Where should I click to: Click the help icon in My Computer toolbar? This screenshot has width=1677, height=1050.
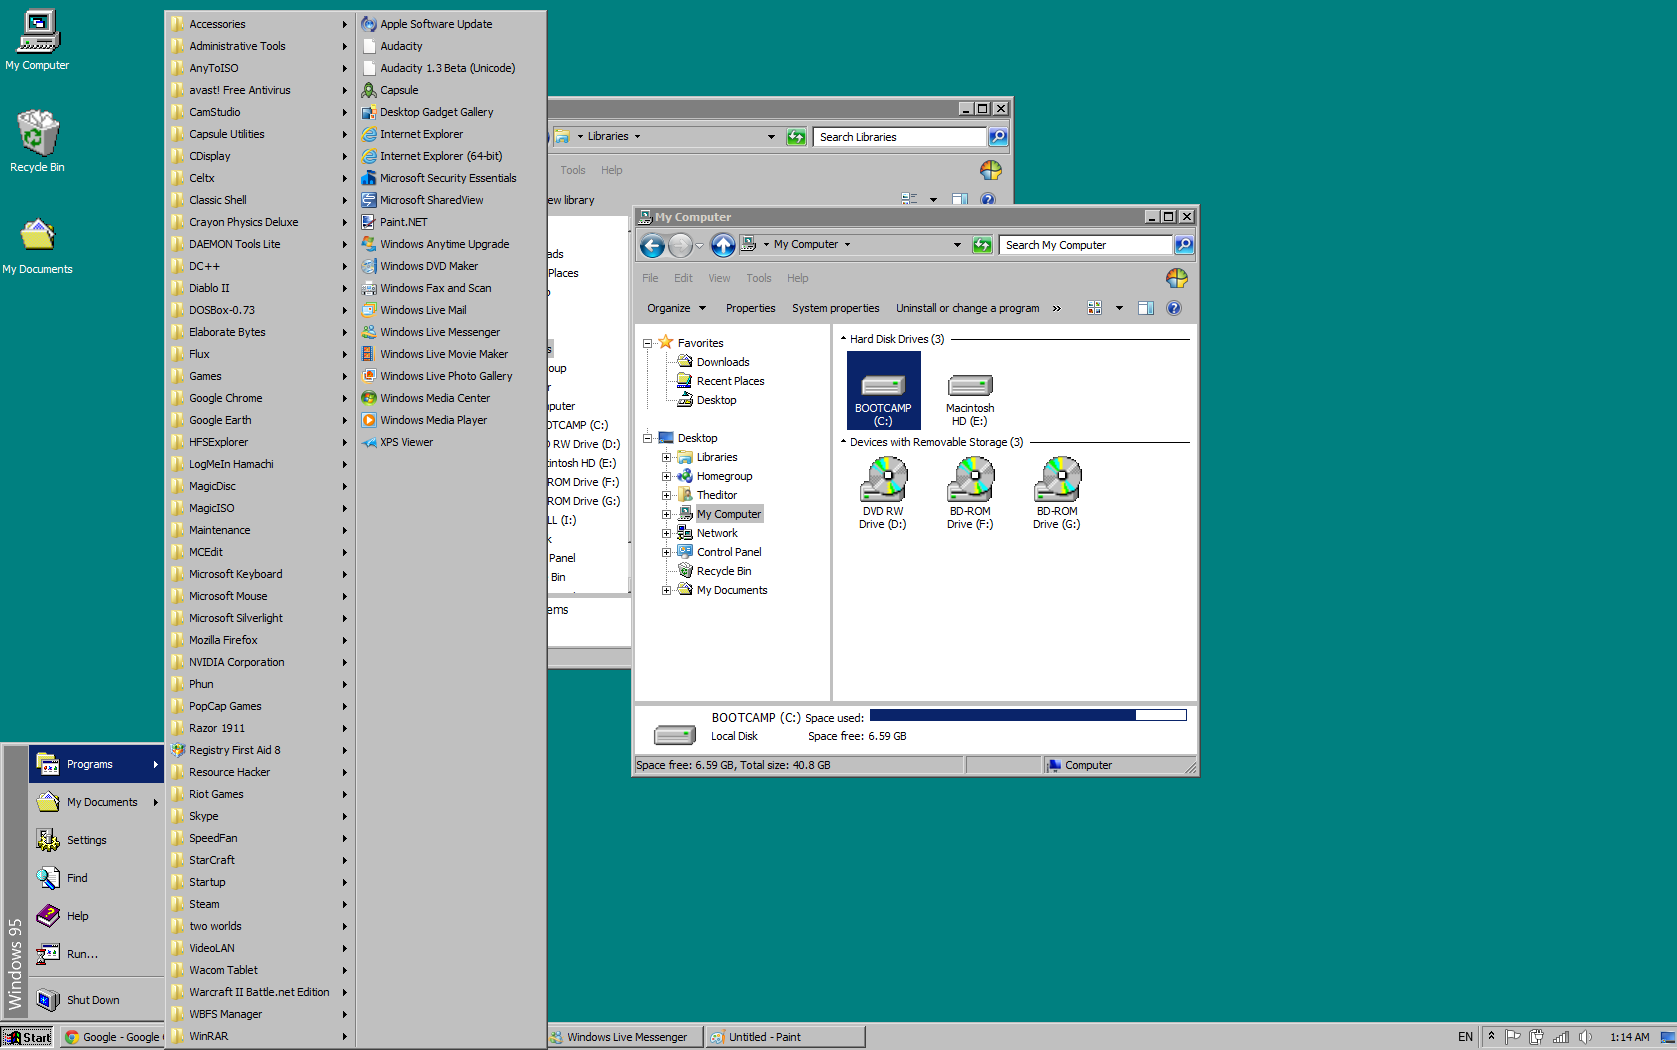(1174, 308)
